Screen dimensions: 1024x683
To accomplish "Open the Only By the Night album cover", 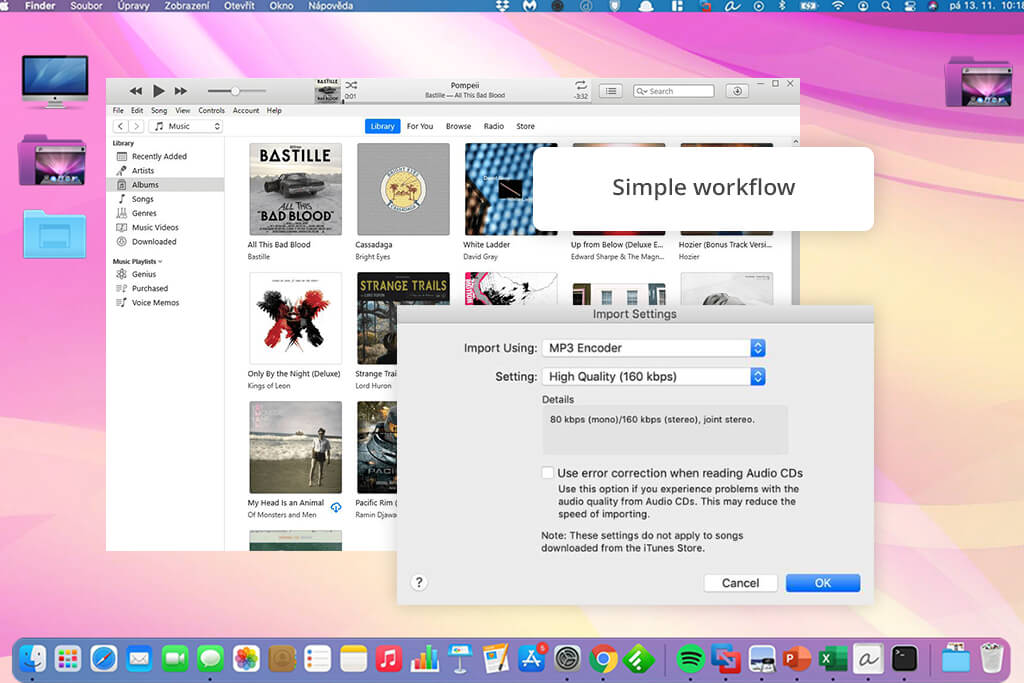I will 295,318.
